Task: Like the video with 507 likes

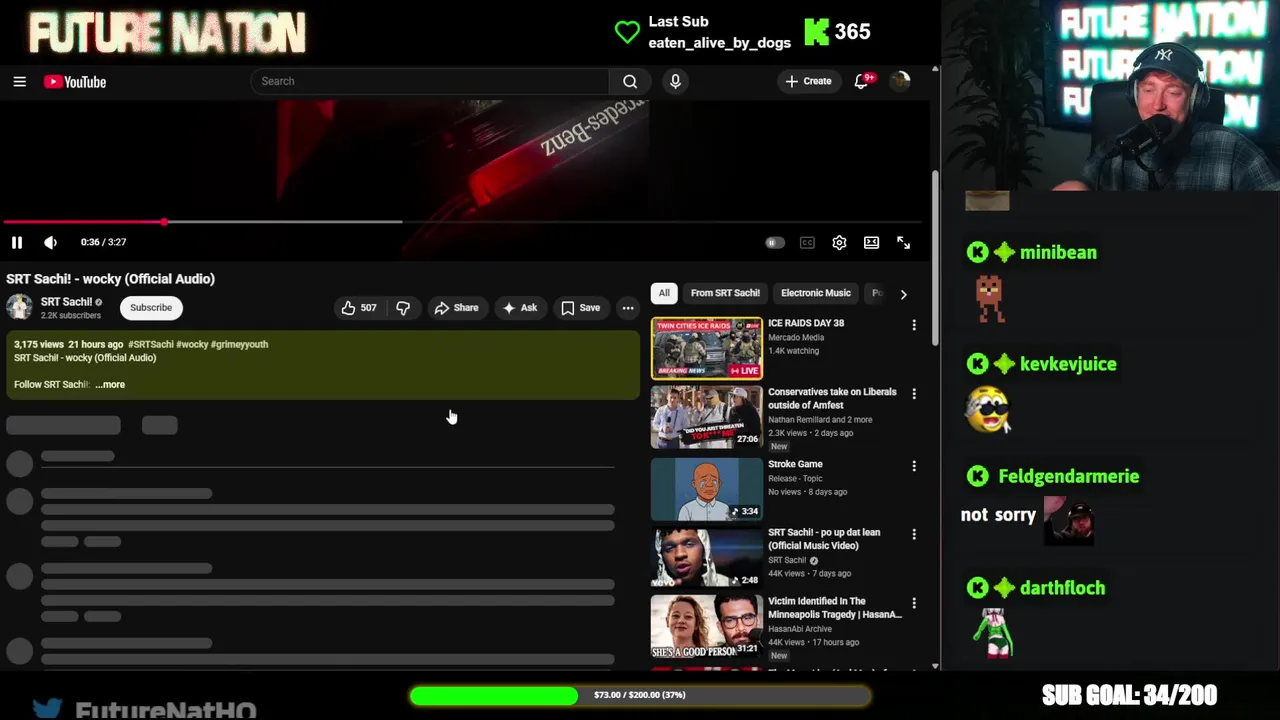Action: (359, 308)
